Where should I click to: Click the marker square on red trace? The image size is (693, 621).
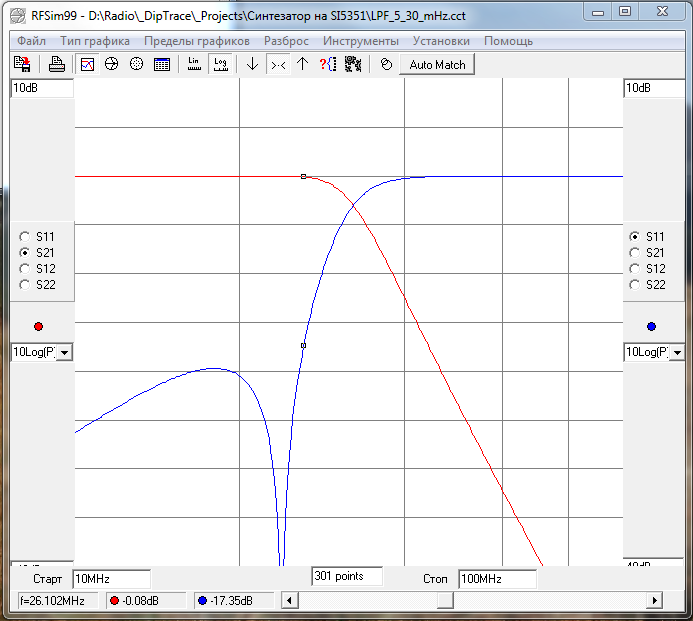click(303, 176)
